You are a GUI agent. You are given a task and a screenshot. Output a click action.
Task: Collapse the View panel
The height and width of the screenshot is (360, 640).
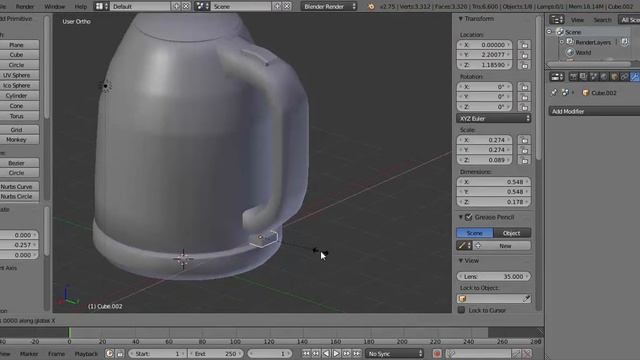coord(461,260)
